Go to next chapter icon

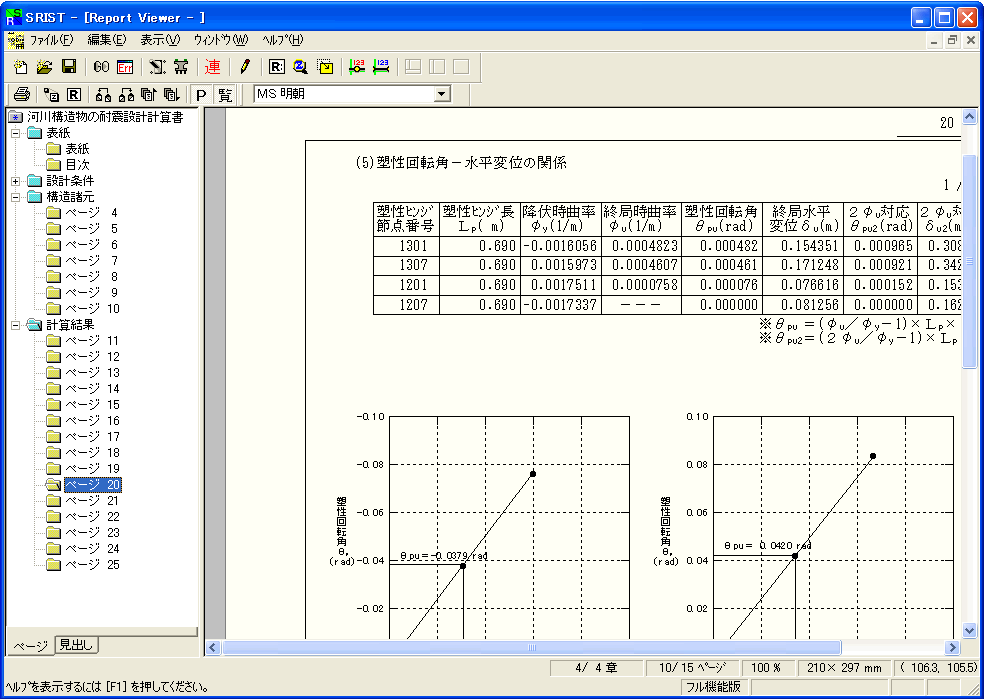coord(126,95)
